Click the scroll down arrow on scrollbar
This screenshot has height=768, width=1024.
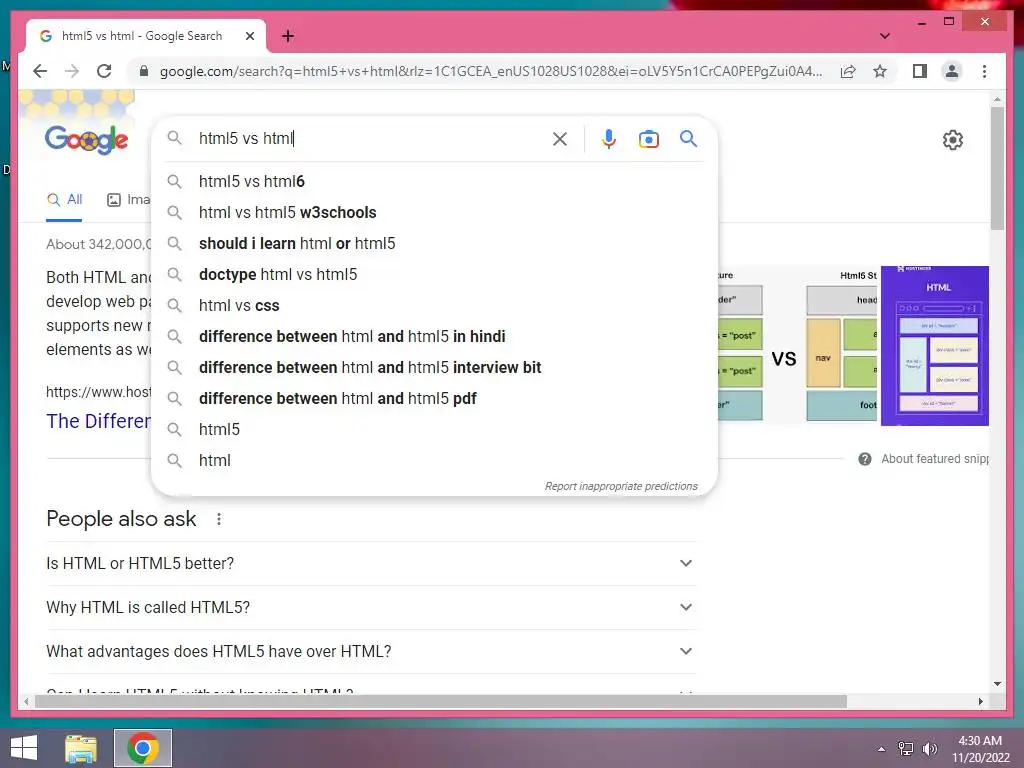(997, 684)
